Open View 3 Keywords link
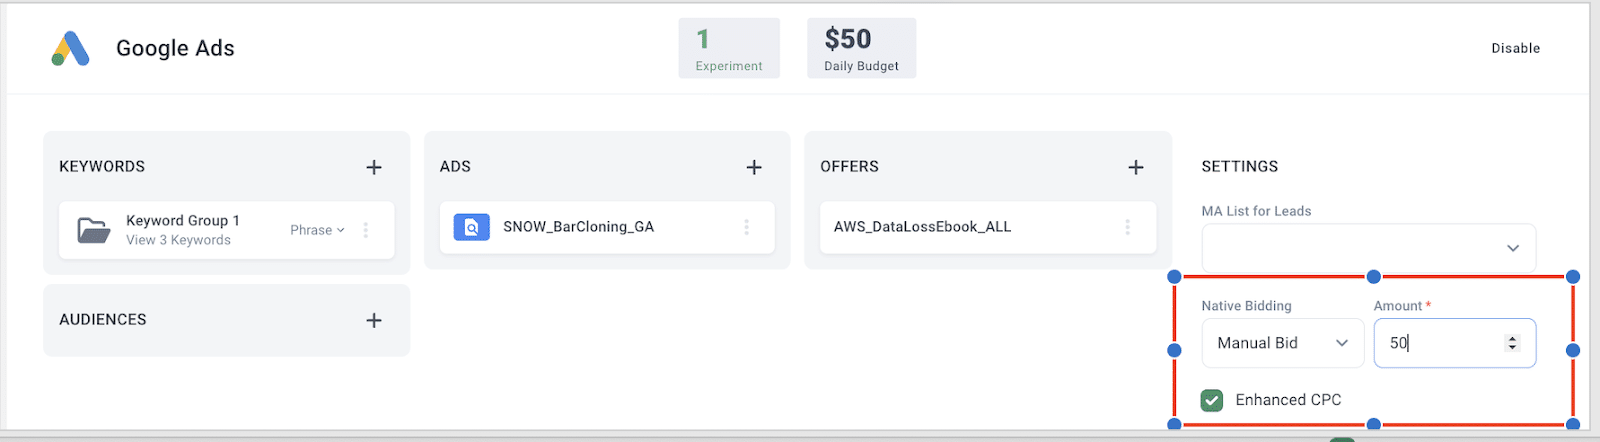Viewport: 1600px width, 442px height. click(x=178, y=240)
